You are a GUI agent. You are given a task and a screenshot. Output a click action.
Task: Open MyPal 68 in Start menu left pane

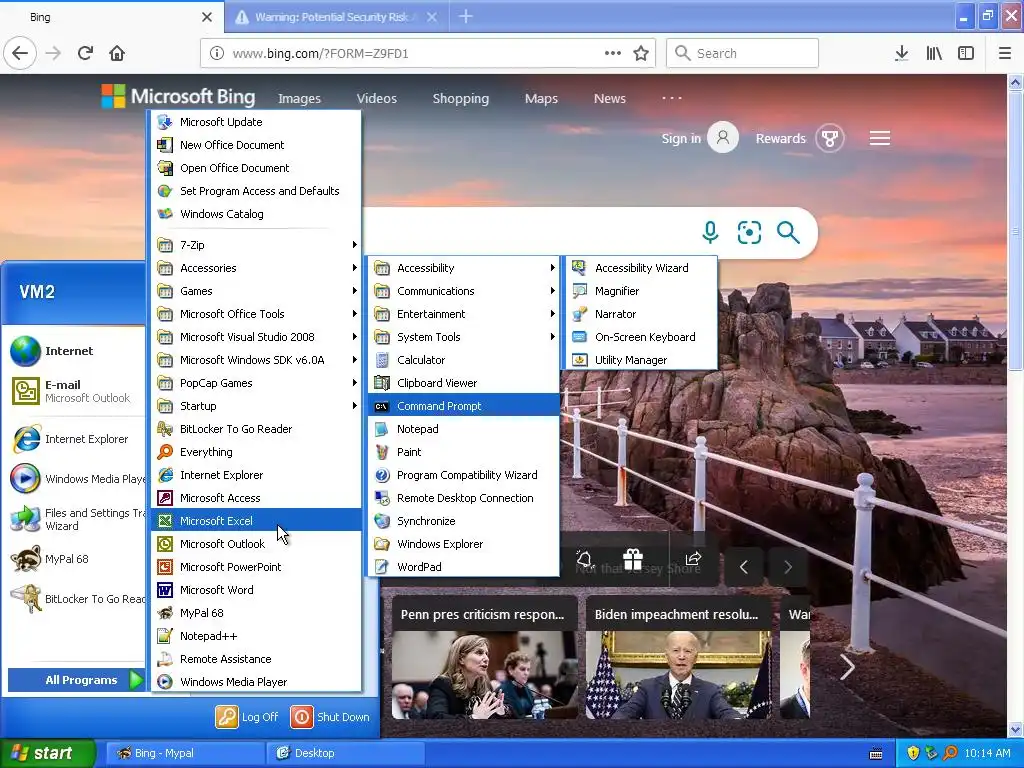tap(74, 559)
